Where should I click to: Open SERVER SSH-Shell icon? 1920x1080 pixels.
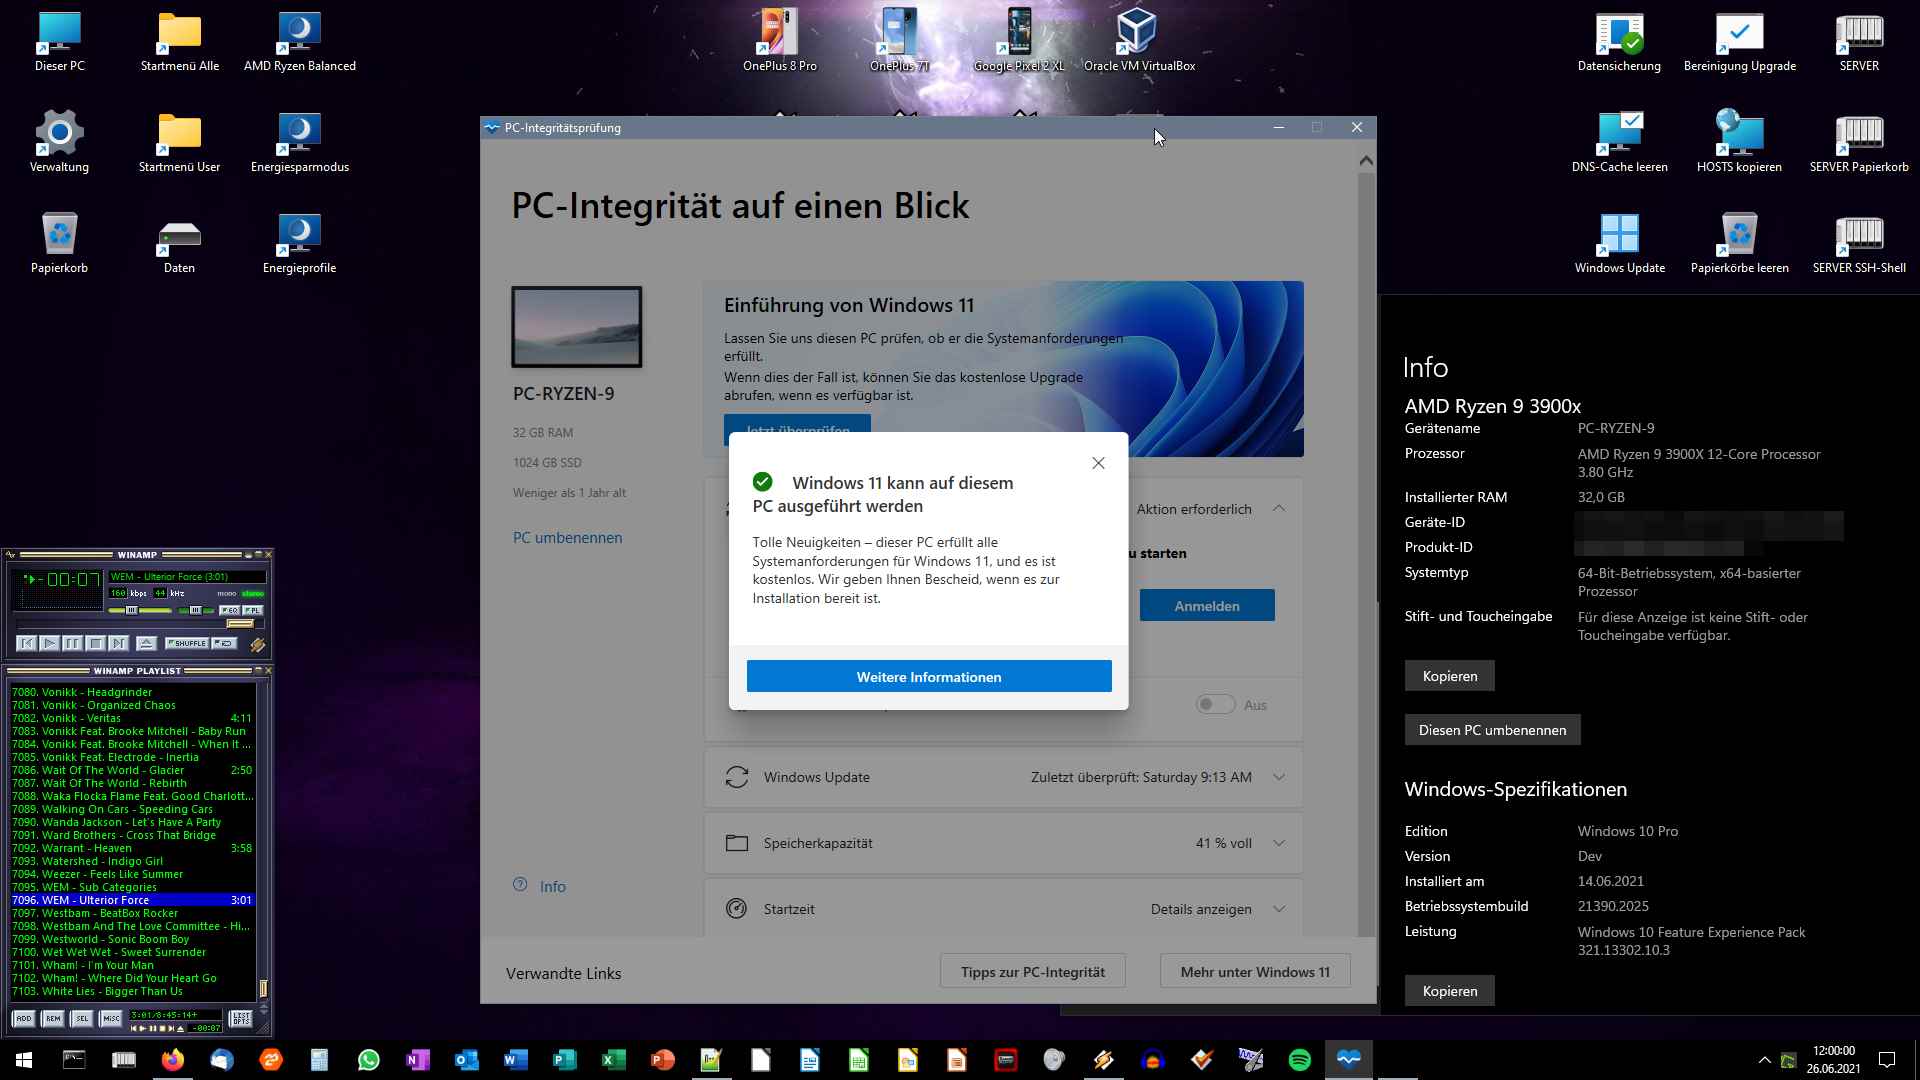[x=1859, y=243]
